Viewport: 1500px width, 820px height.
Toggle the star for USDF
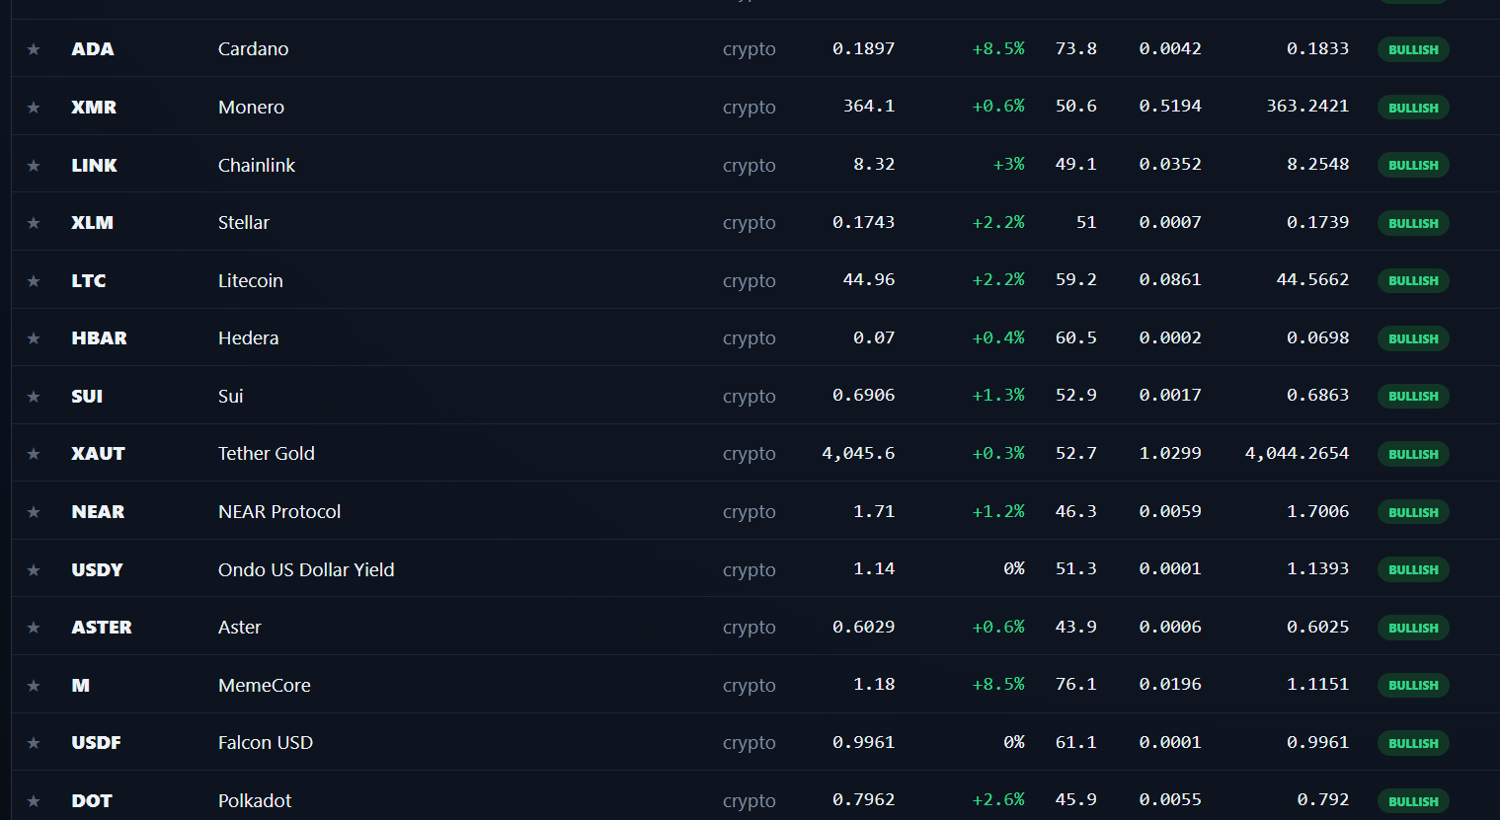click(33, 743)
